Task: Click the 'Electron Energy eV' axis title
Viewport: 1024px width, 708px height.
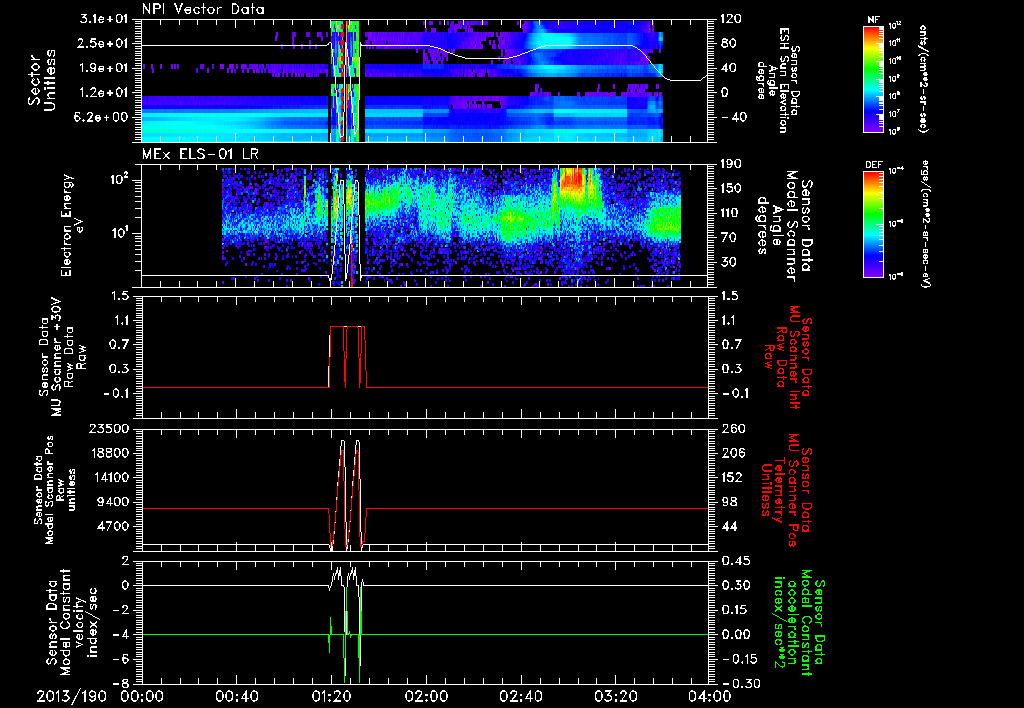Action: pos(72,225)
